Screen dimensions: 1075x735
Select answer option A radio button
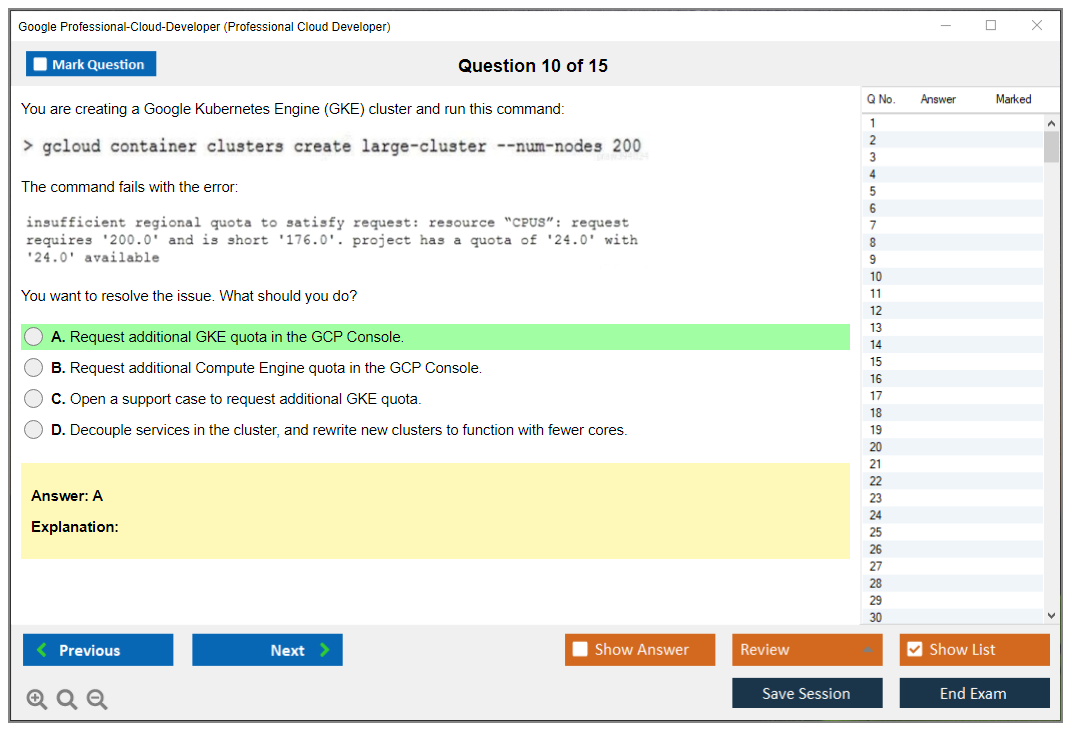pos(34,337)
